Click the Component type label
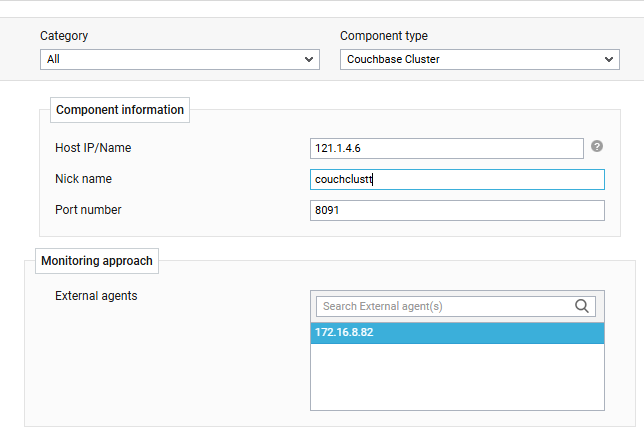Image resolution: width=644 pixels, height=438 pixels. (x=384, y=36)
